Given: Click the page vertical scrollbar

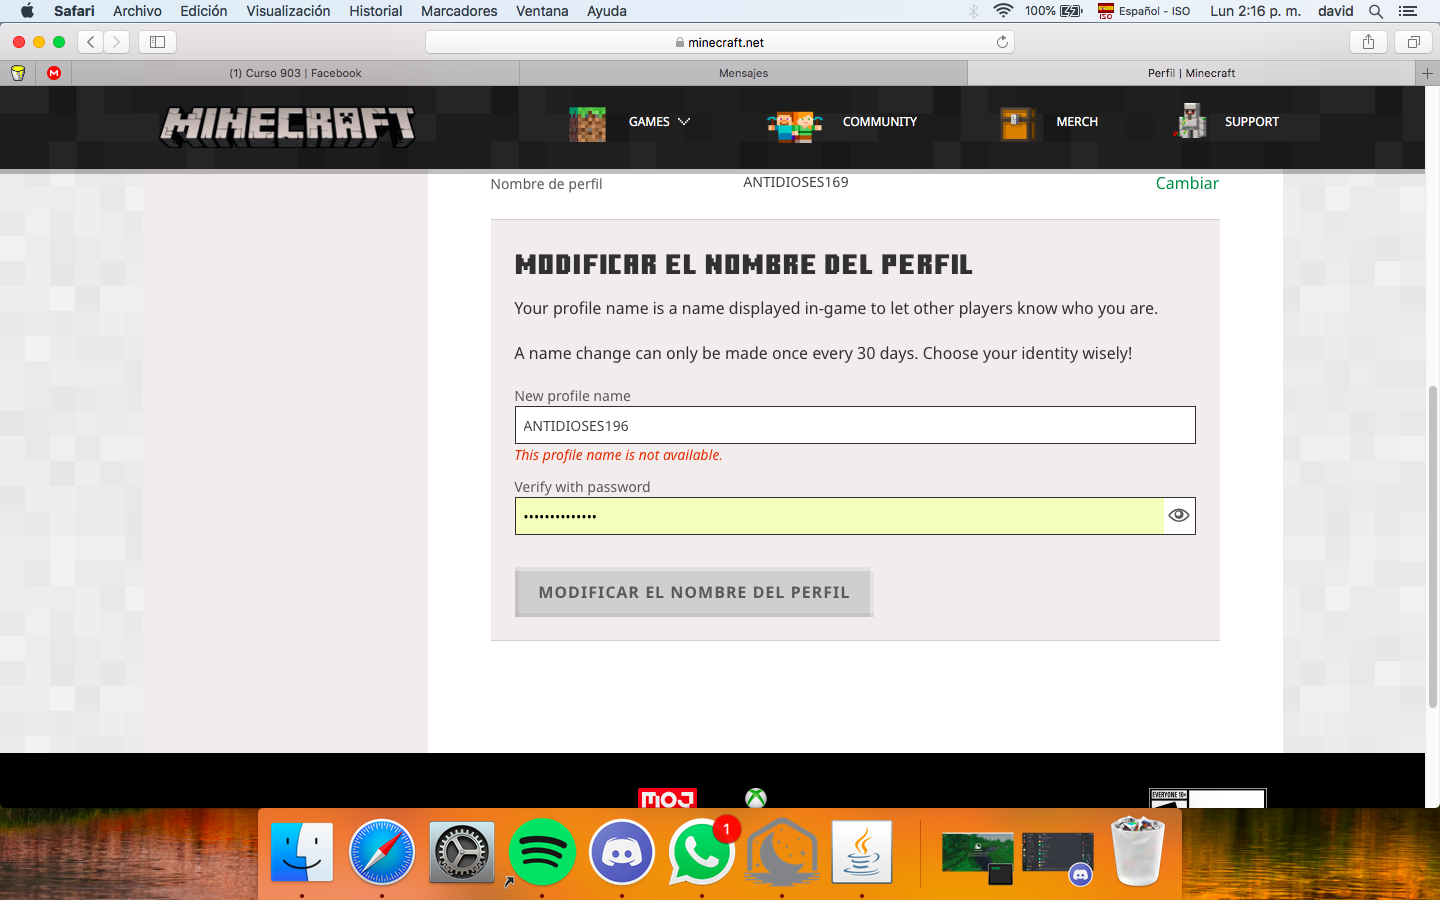Looking at the screenshot, I should point(1432,545).
